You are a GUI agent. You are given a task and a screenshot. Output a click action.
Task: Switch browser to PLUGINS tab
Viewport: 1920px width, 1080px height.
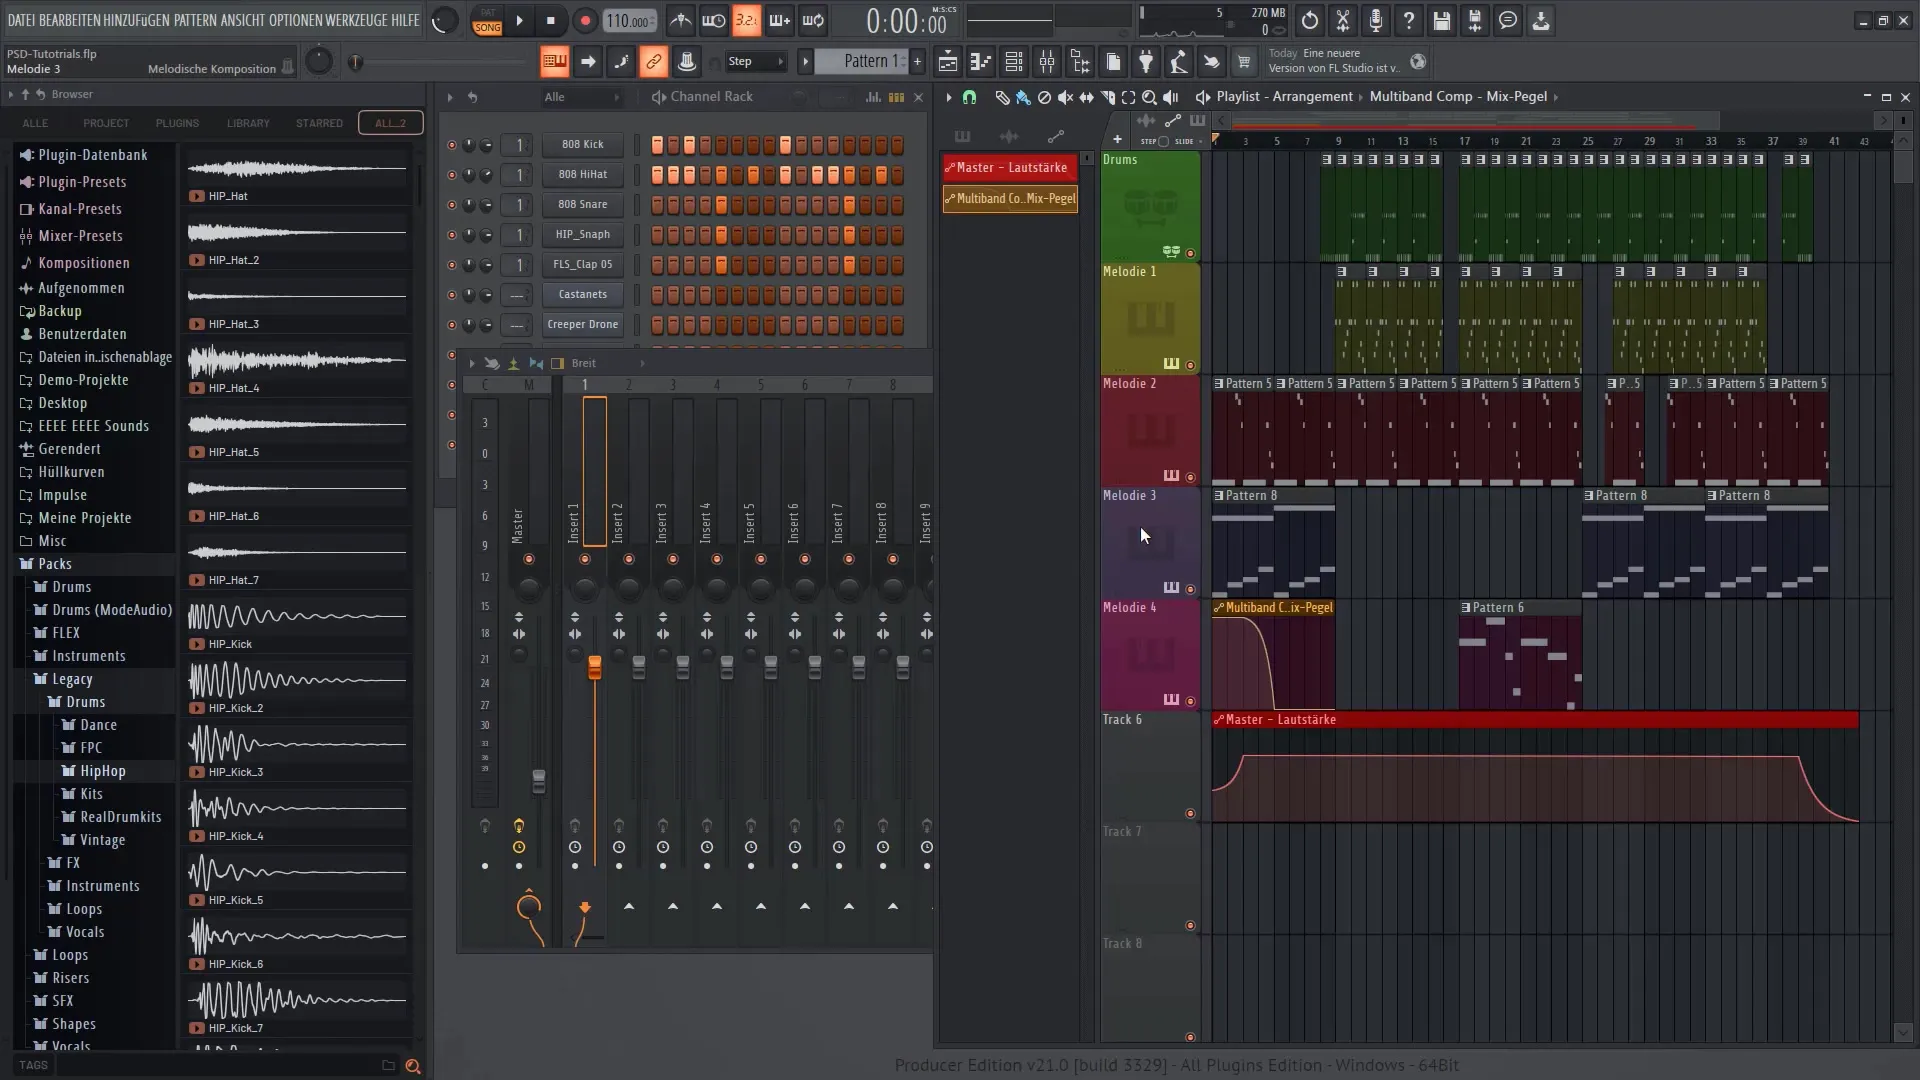177,123
